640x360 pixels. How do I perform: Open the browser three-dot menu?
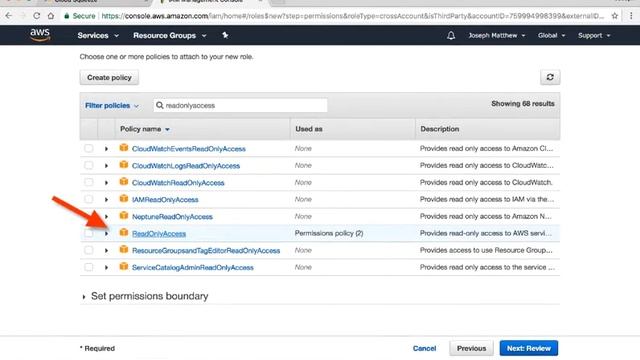pos(631,16)
